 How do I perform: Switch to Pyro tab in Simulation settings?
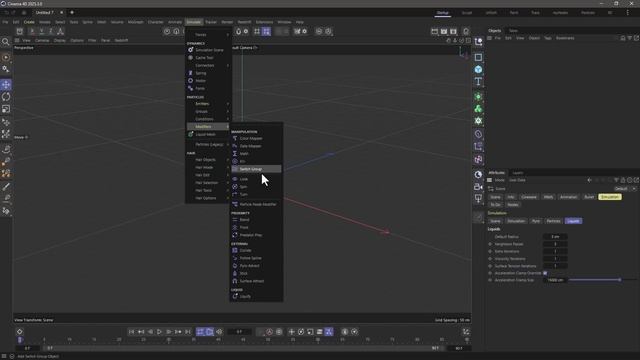[536, 221]
